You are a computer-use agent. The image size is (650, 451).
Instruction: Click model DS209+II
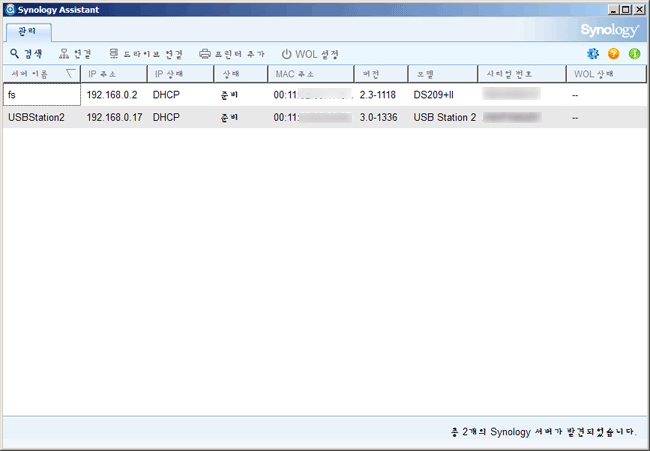tap(434, 95)
